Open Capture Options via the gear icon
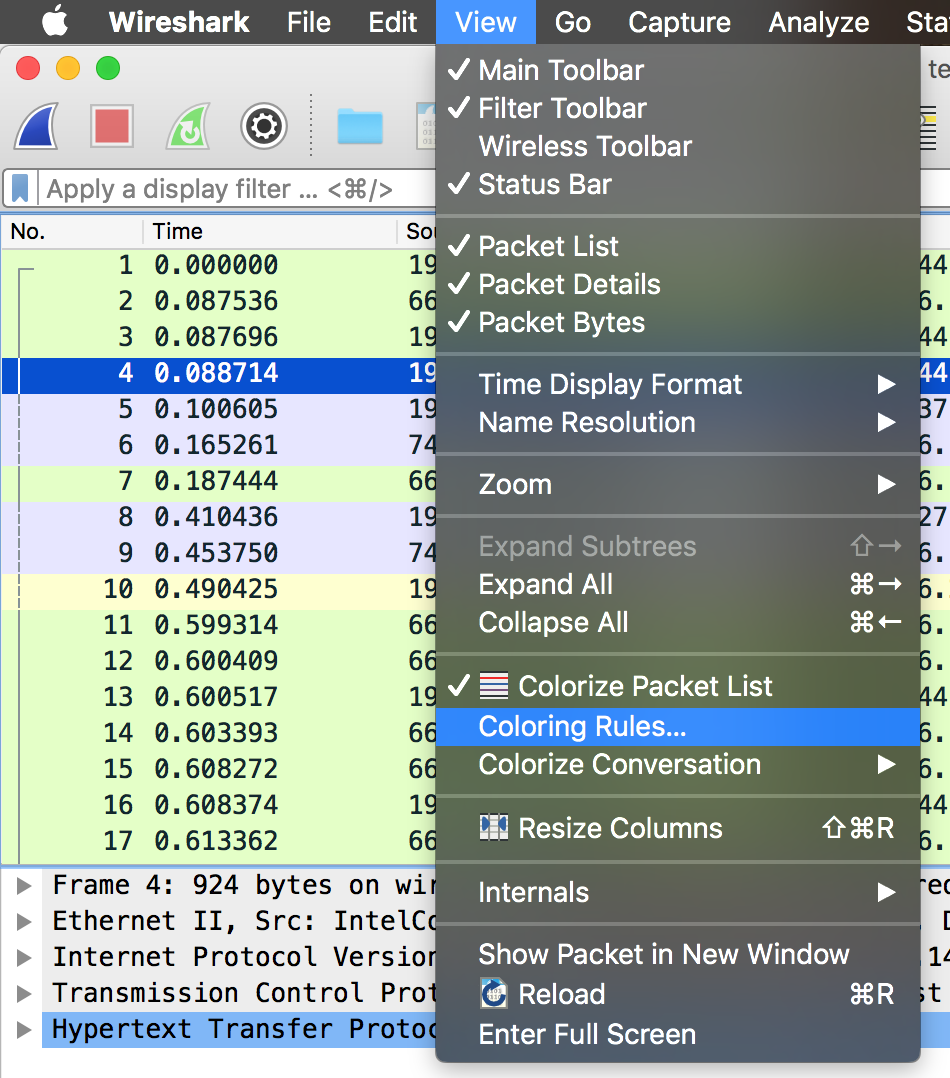 (263, 126)
